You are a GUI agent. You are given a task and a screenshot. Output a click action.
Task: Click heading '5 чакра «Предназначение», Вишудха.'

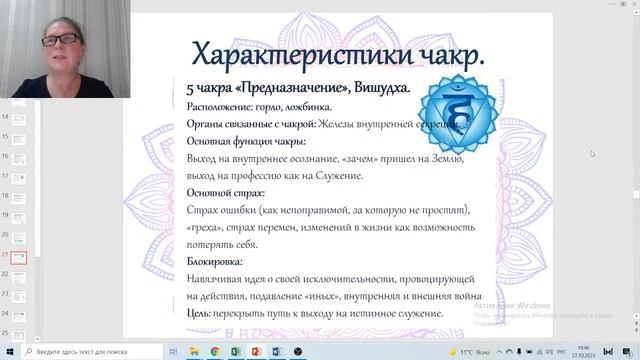[x=298, y=87]
